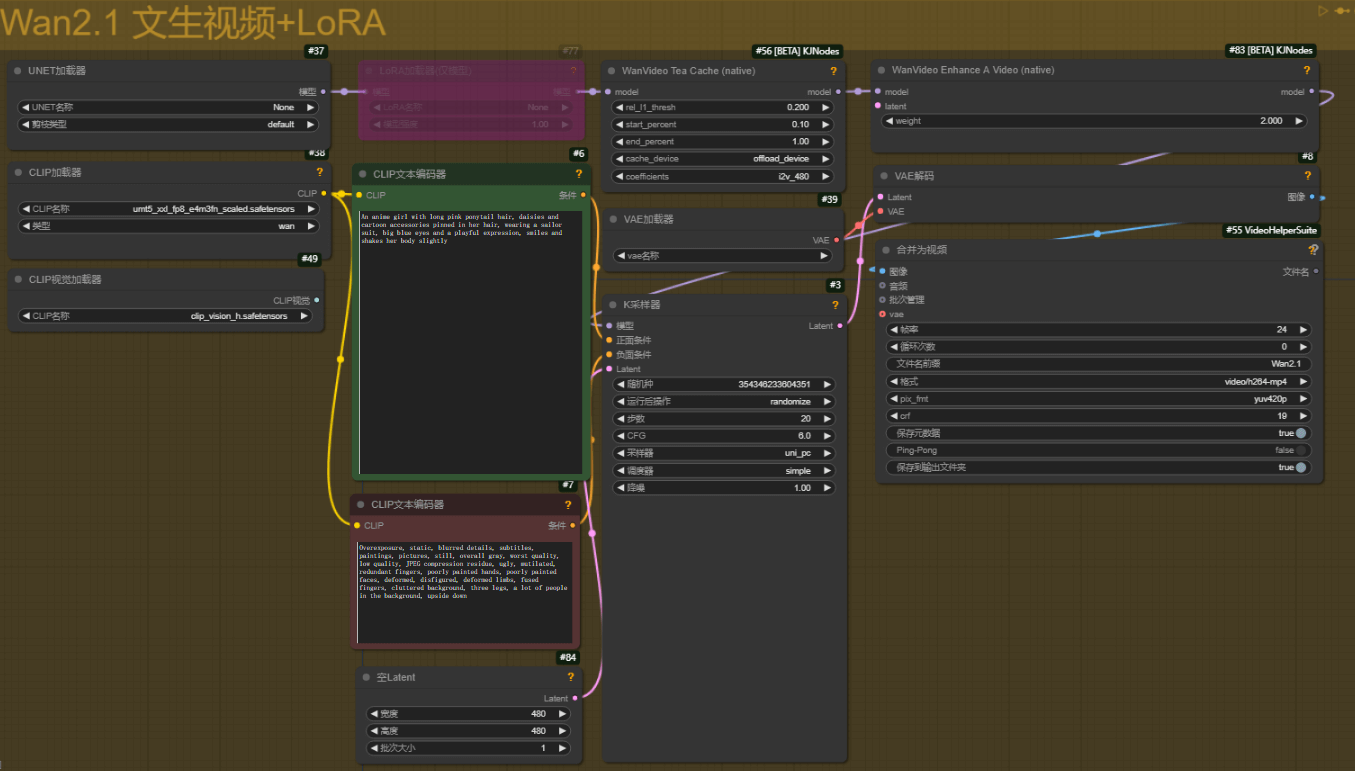The image size is (1355, 771).
Task: Toggle the 保存元数据 switch
Action: click(1301, 433)
